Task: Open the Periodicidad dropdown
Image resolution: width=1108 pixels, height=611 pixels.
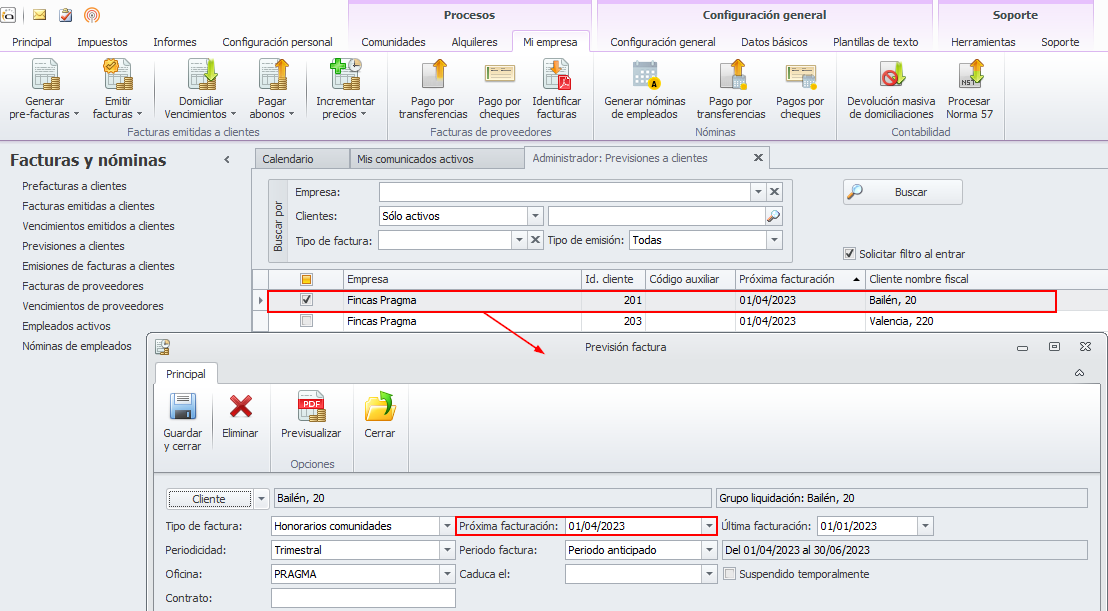Action: click(x=446, y=550)
